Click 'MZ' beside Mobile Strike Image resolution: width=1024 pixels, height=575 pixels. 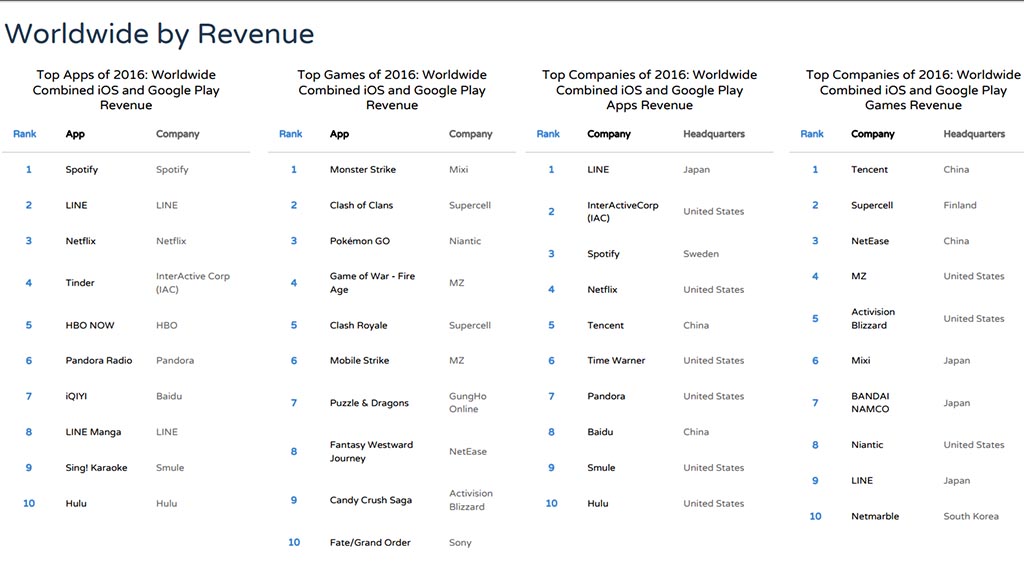tap(456, 361)
